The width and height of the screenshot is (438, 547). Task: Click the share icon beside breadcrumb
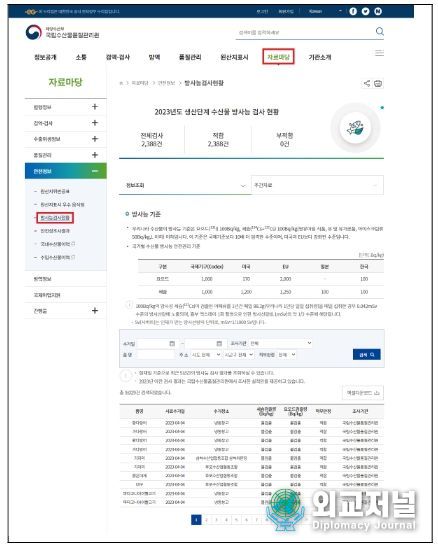click(x=367, y=83)
